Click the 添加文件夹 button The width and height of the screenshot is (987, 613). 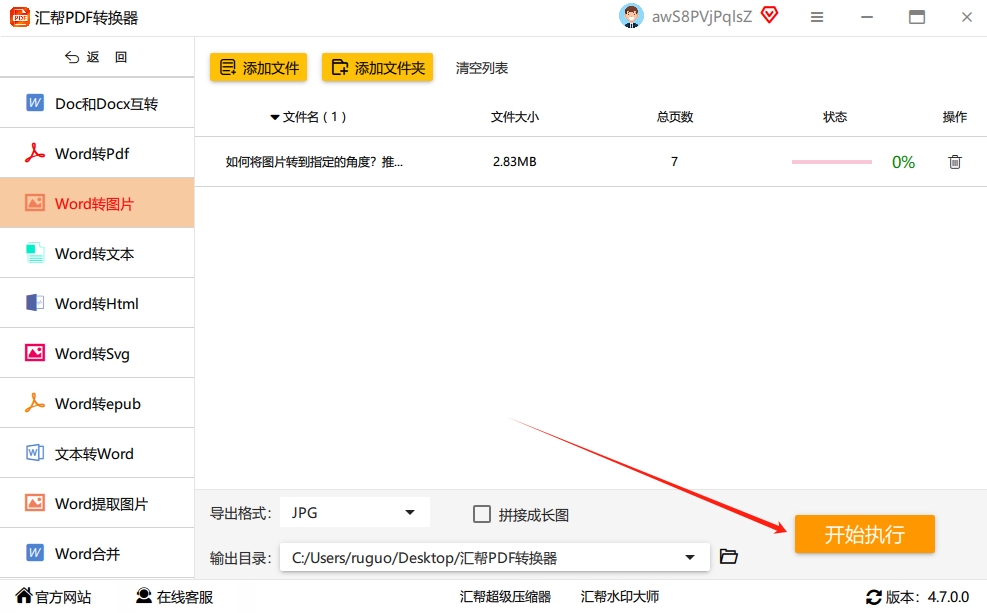[x=378, y=67]
